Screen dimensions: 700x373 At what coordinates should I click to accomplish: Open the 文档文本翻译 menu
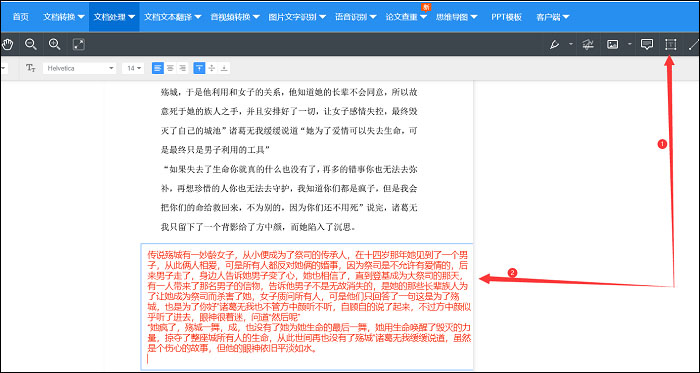(172, 17)
